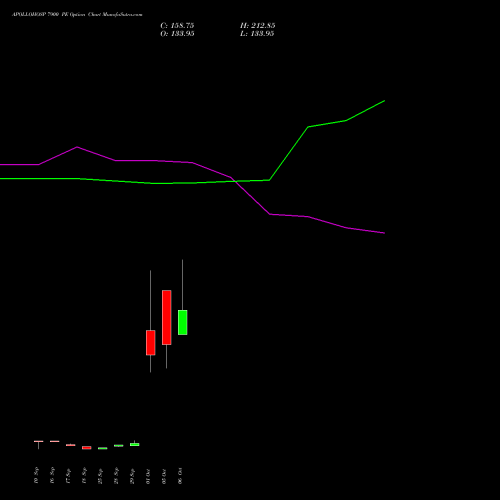The width and height of the screenshot is (500, 500).
Task: Click the 05 Oct date label
Action: [164, 476]
